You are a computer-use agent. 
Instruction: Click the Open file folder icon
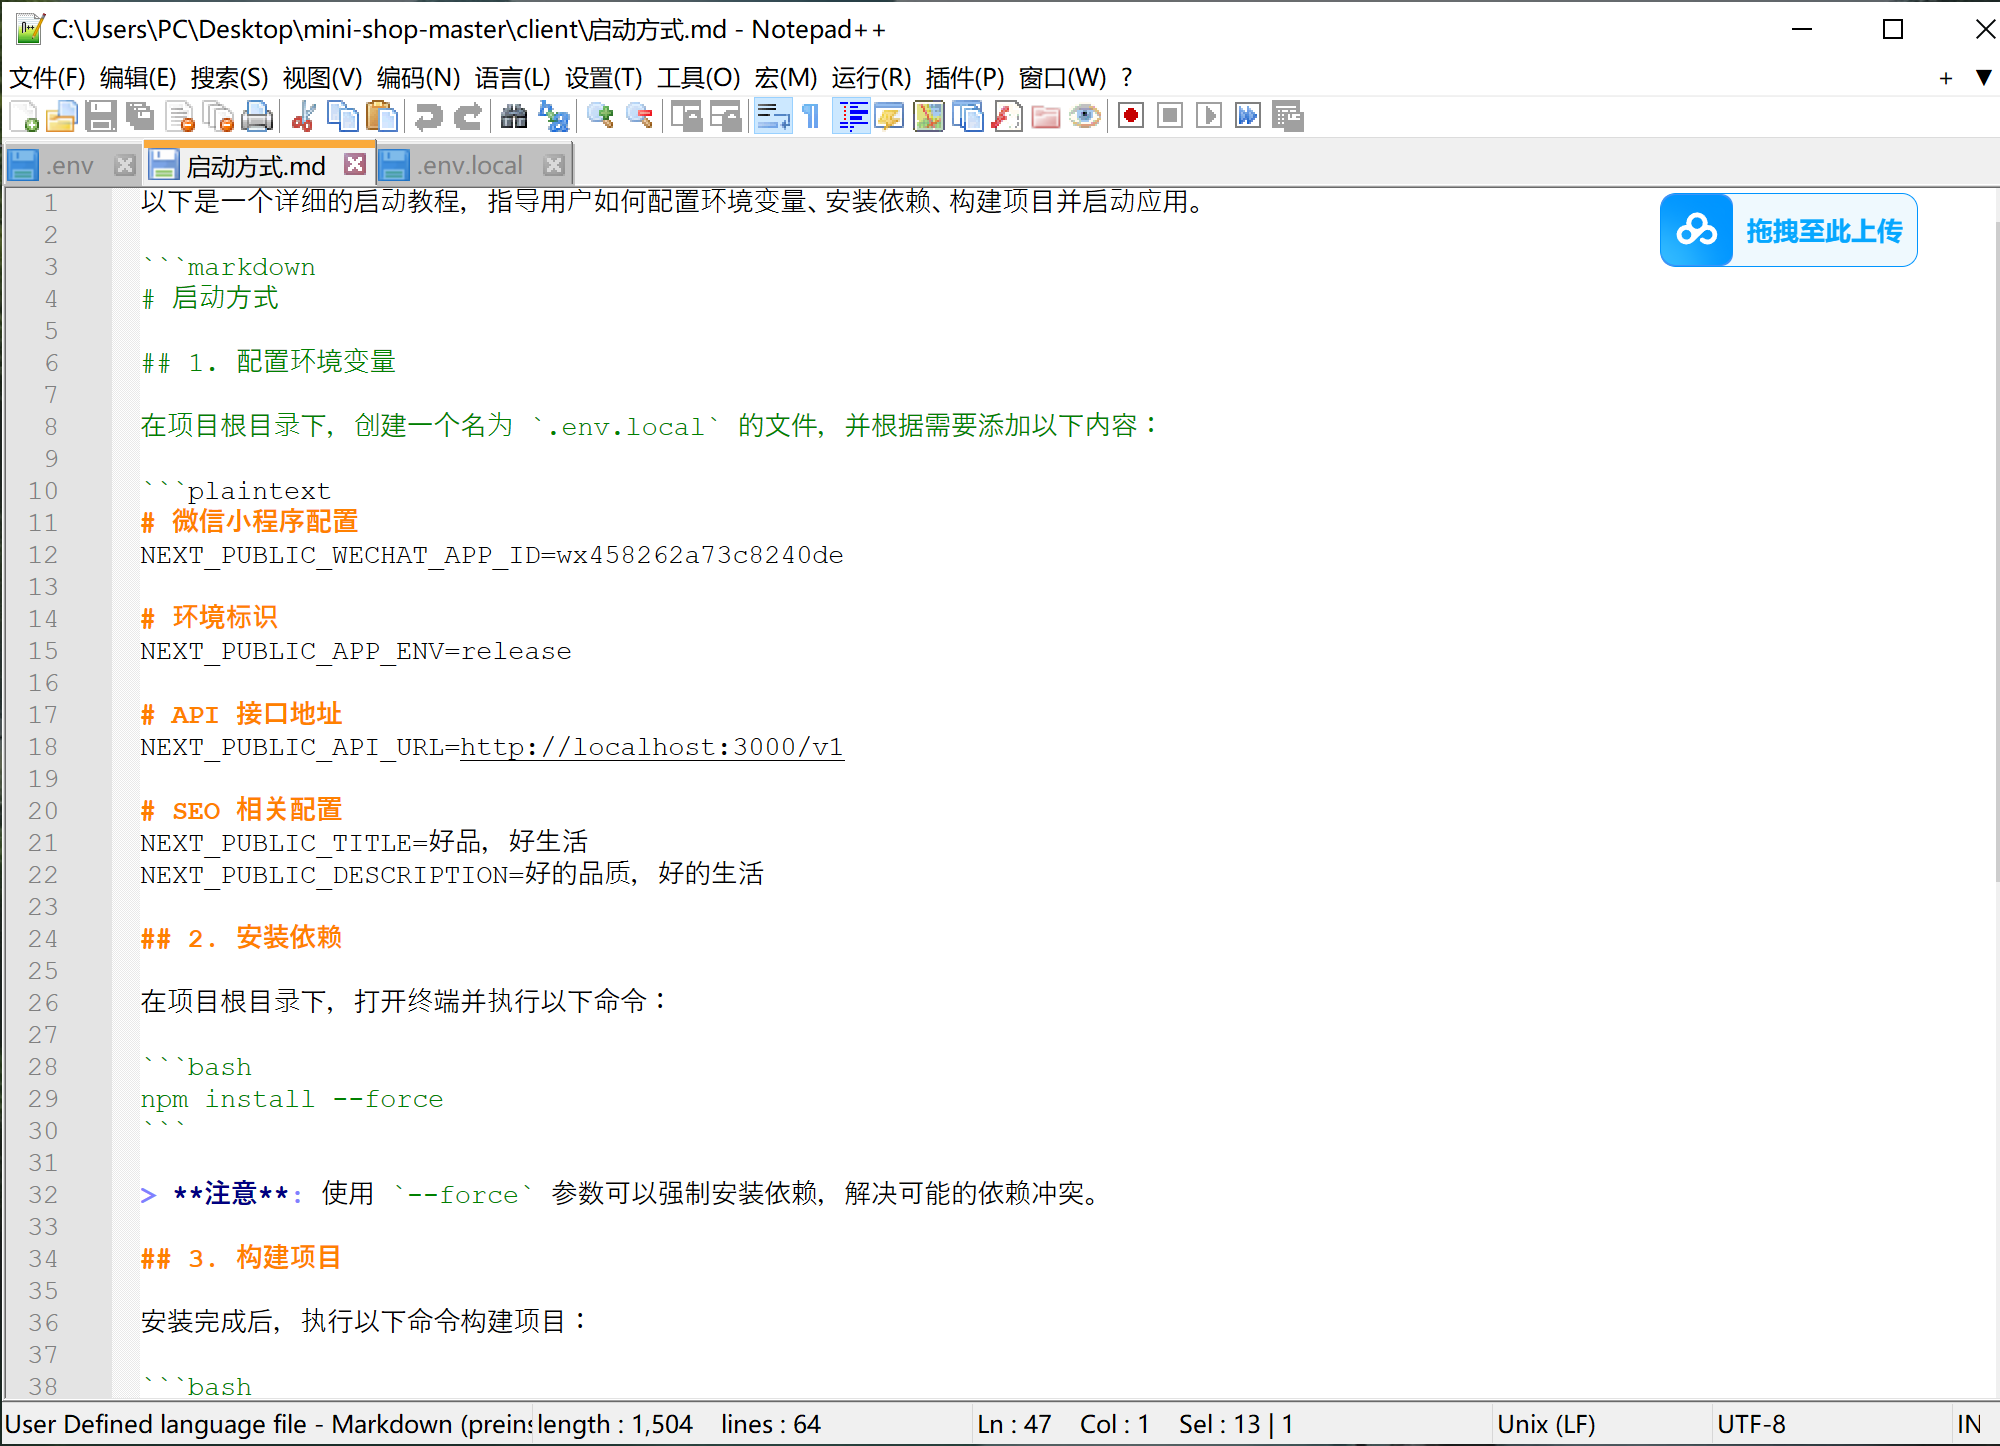point(62,117)
